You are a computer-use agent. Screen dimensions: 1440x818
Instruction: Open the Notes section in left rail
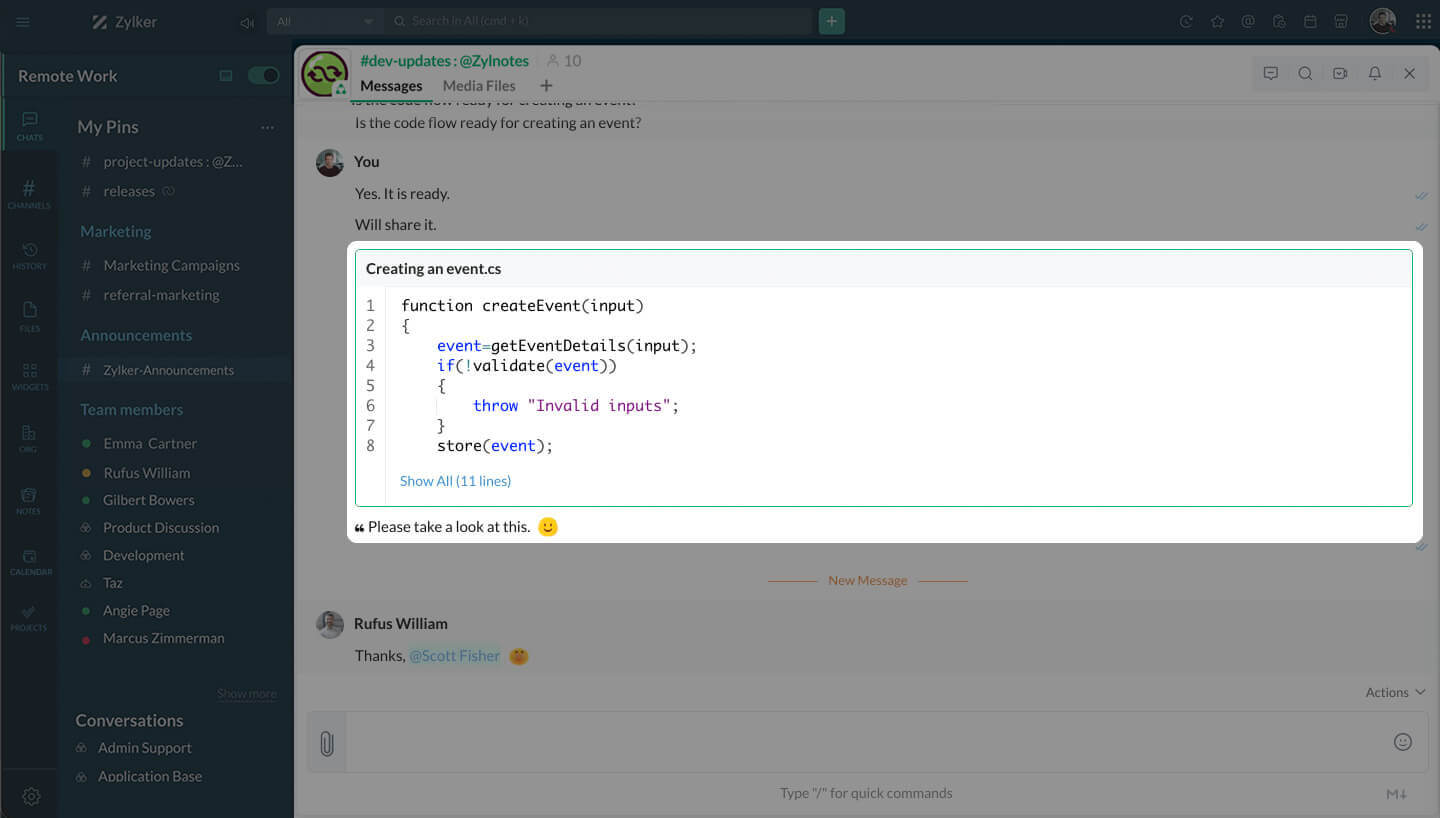click(29, 500)
